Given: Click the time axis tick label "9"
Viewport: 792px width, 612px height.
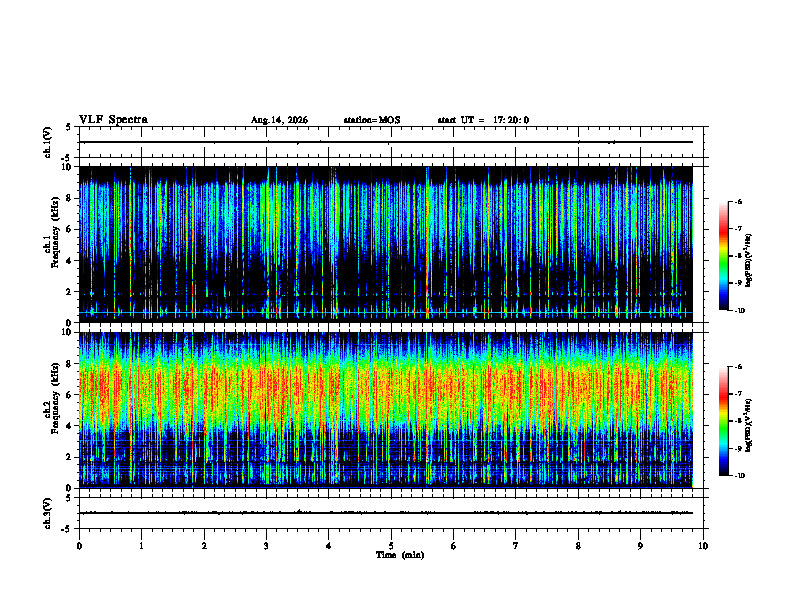Looking at the screenshot, I should (640, 546).
